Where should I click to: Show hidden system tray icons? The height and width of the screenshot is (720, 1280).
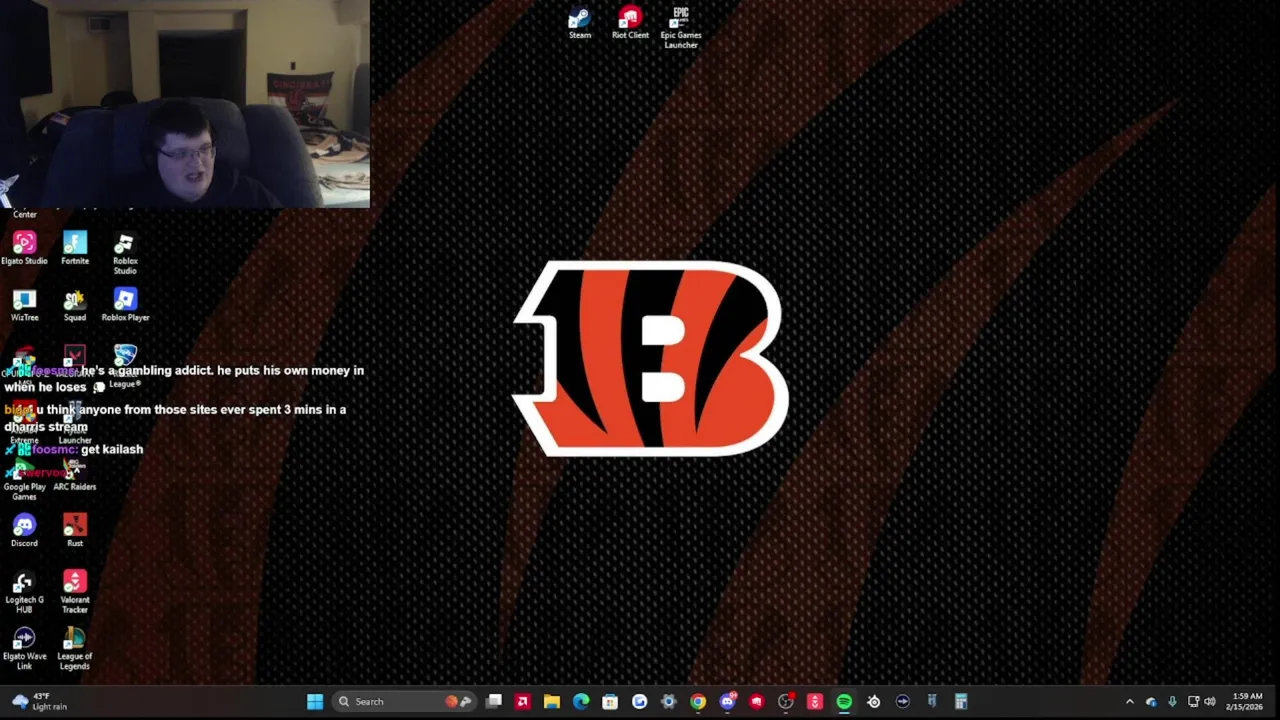pos(1130,702)
